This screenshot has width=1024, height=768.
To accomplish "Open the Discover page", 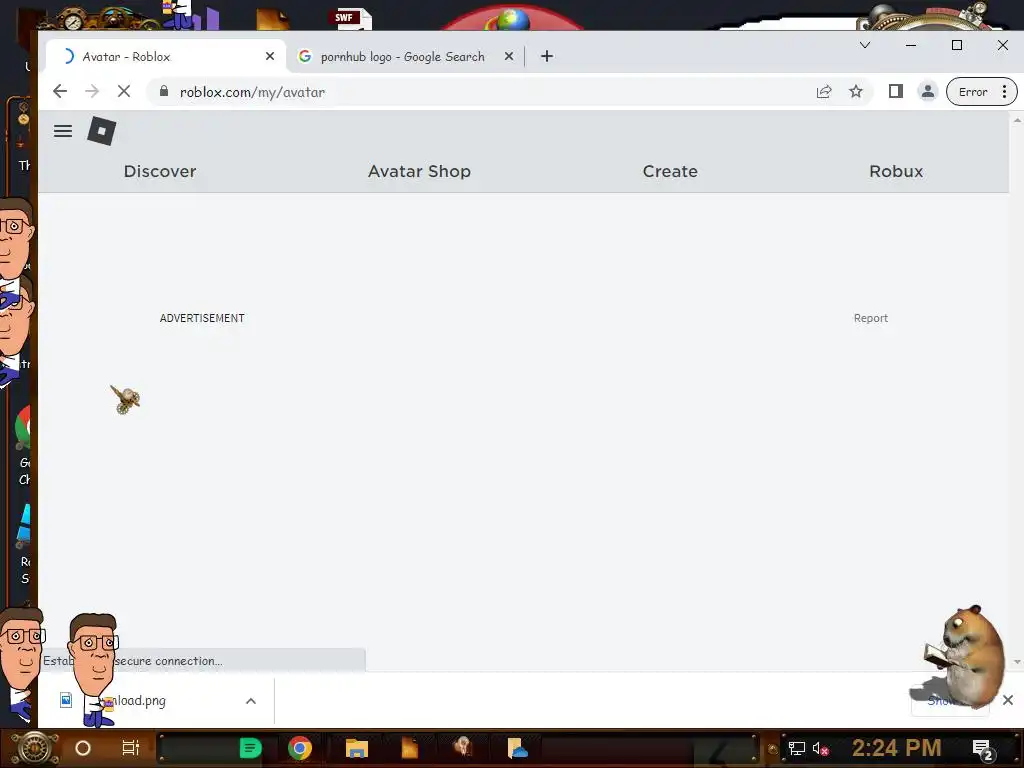I will click(160, 171).
